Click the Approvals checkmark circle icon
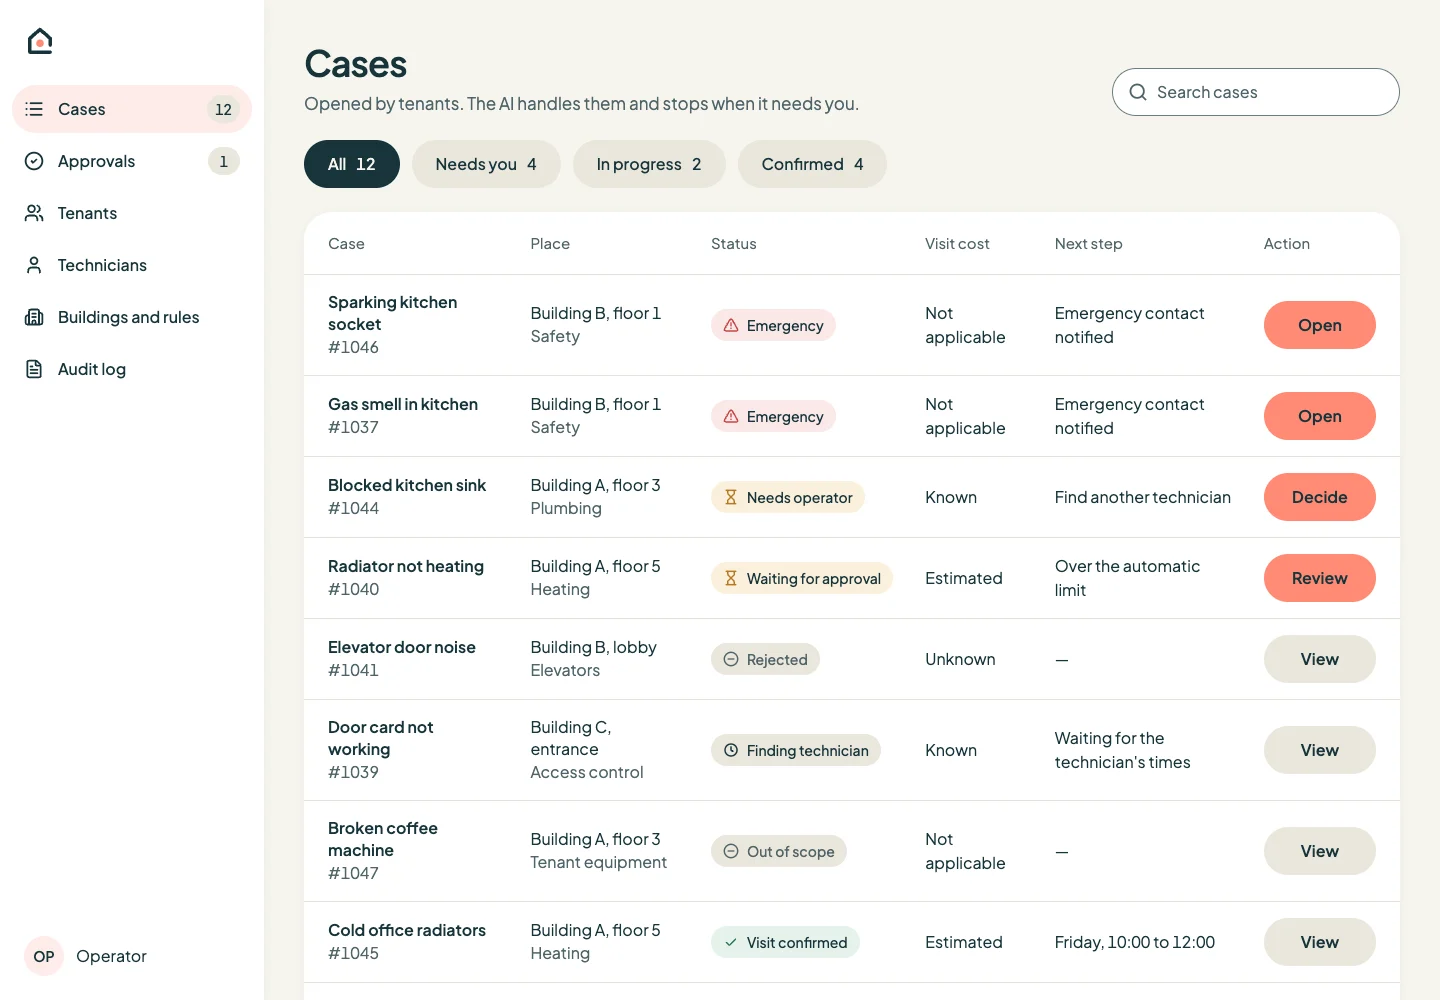 point(34,161)
